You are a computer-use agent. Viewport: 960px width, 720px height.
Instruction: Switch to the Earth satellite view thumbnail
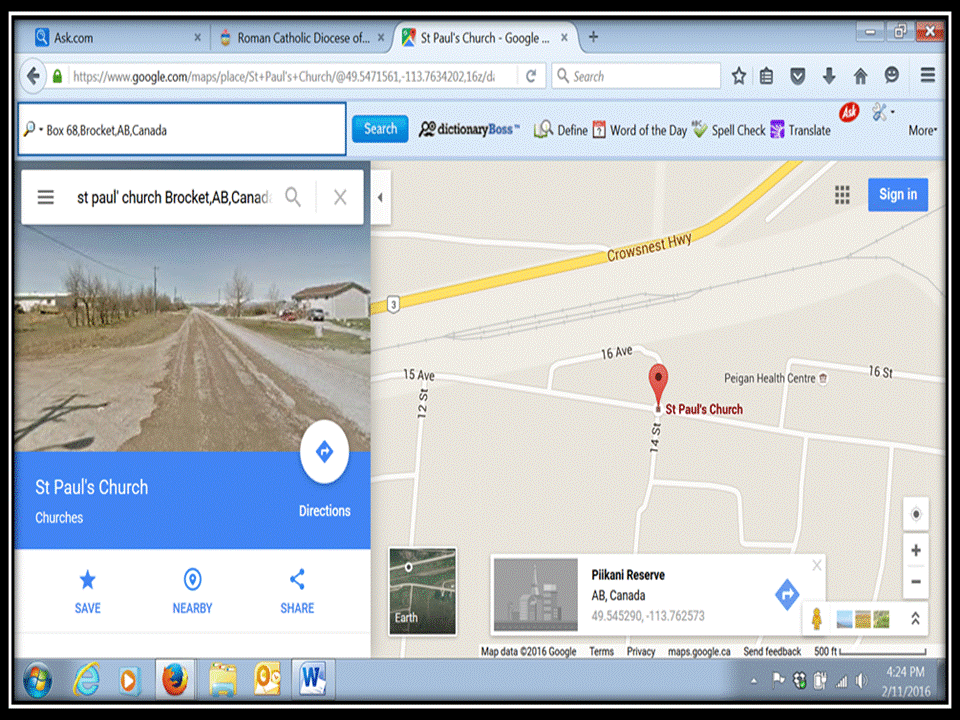(422, 591)
